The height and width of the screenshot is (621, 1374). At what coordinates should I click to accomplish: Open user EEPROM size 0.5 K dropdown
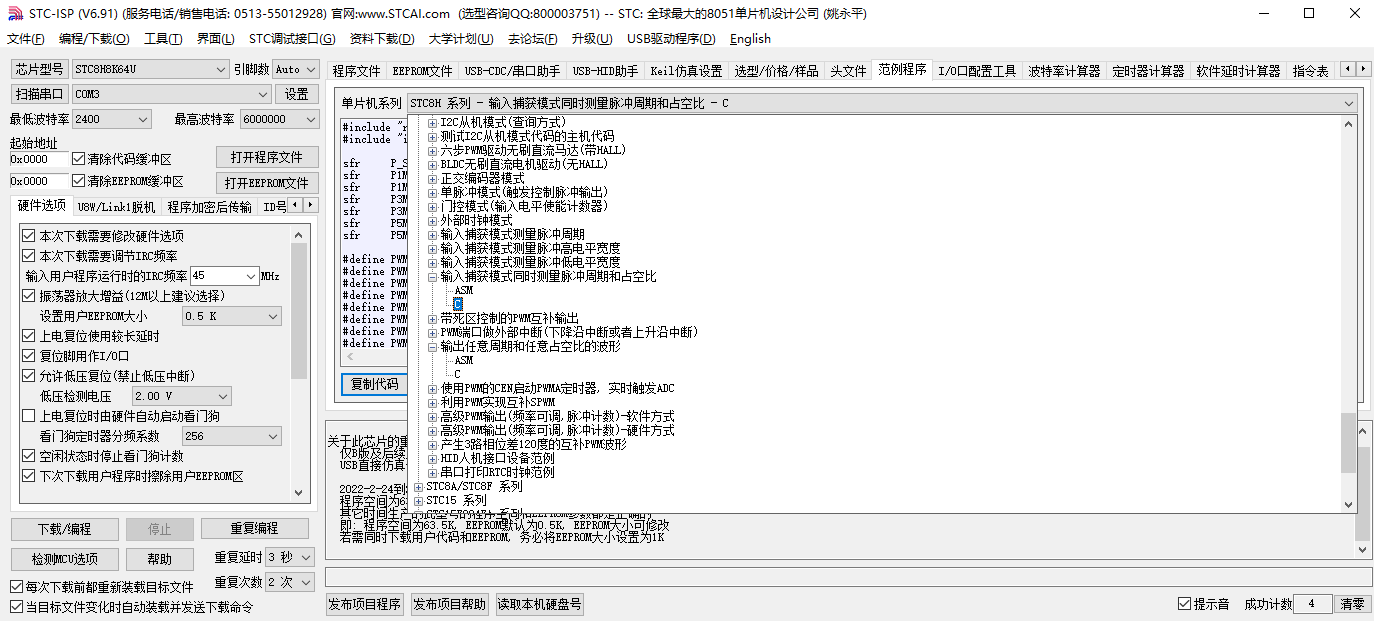(x=232, y=316)
